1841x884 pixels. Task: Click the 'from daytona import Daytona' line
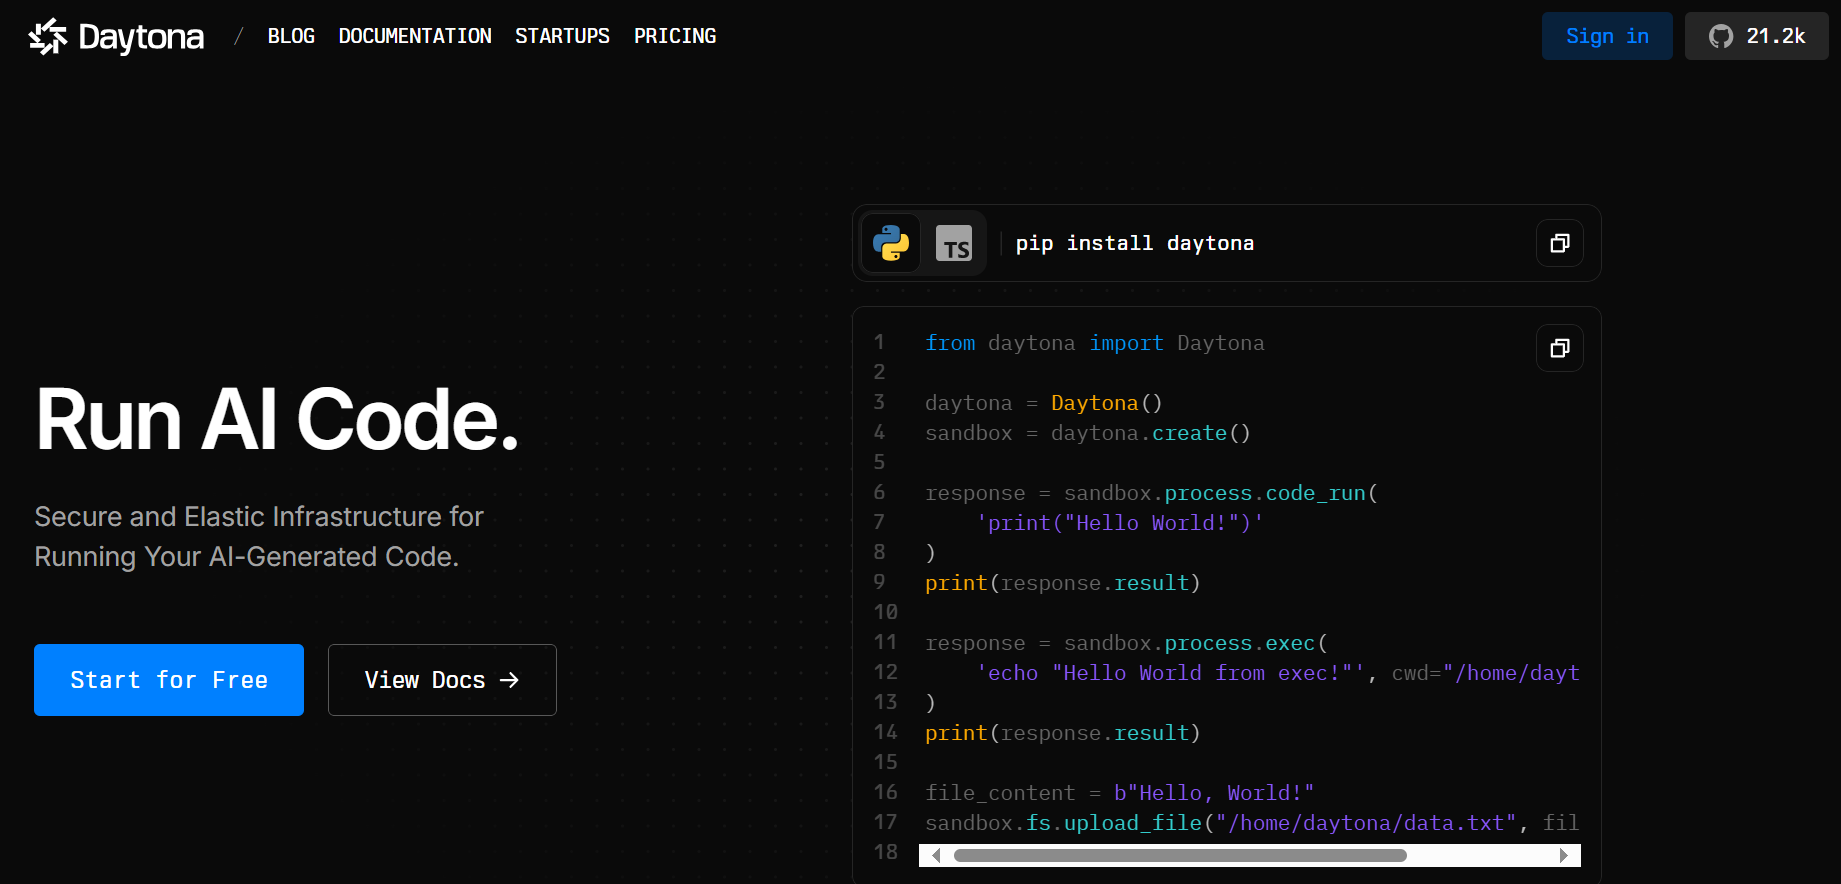point(1094,343)
